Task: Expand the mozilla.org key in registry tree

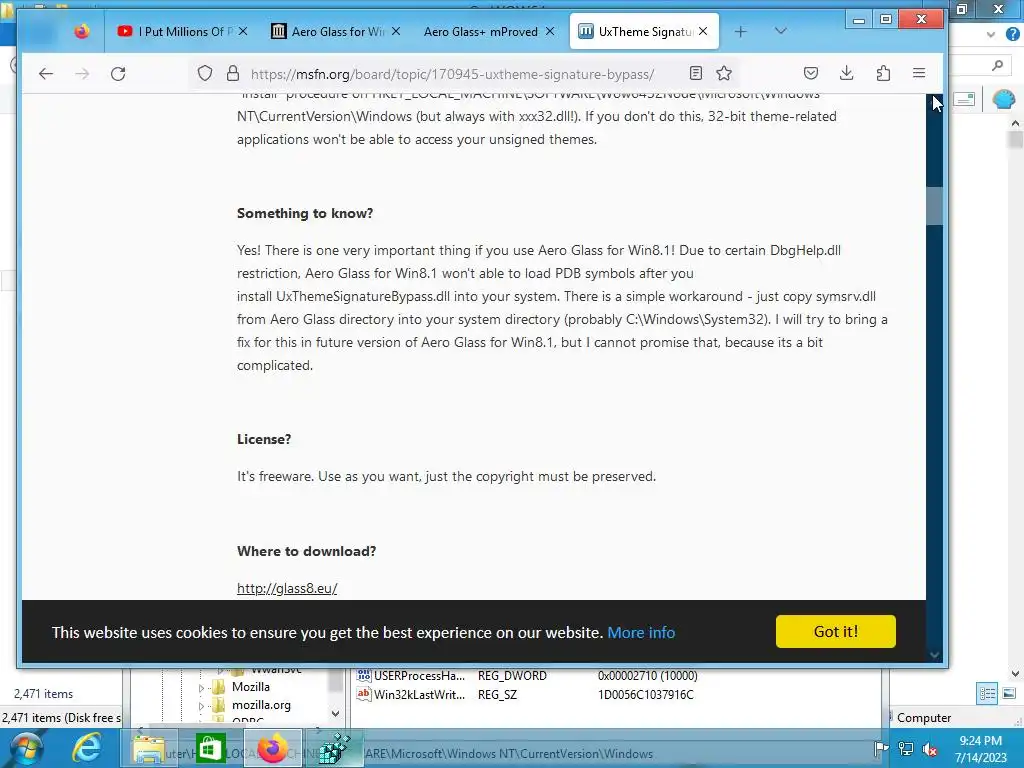Action: [201, 706]
